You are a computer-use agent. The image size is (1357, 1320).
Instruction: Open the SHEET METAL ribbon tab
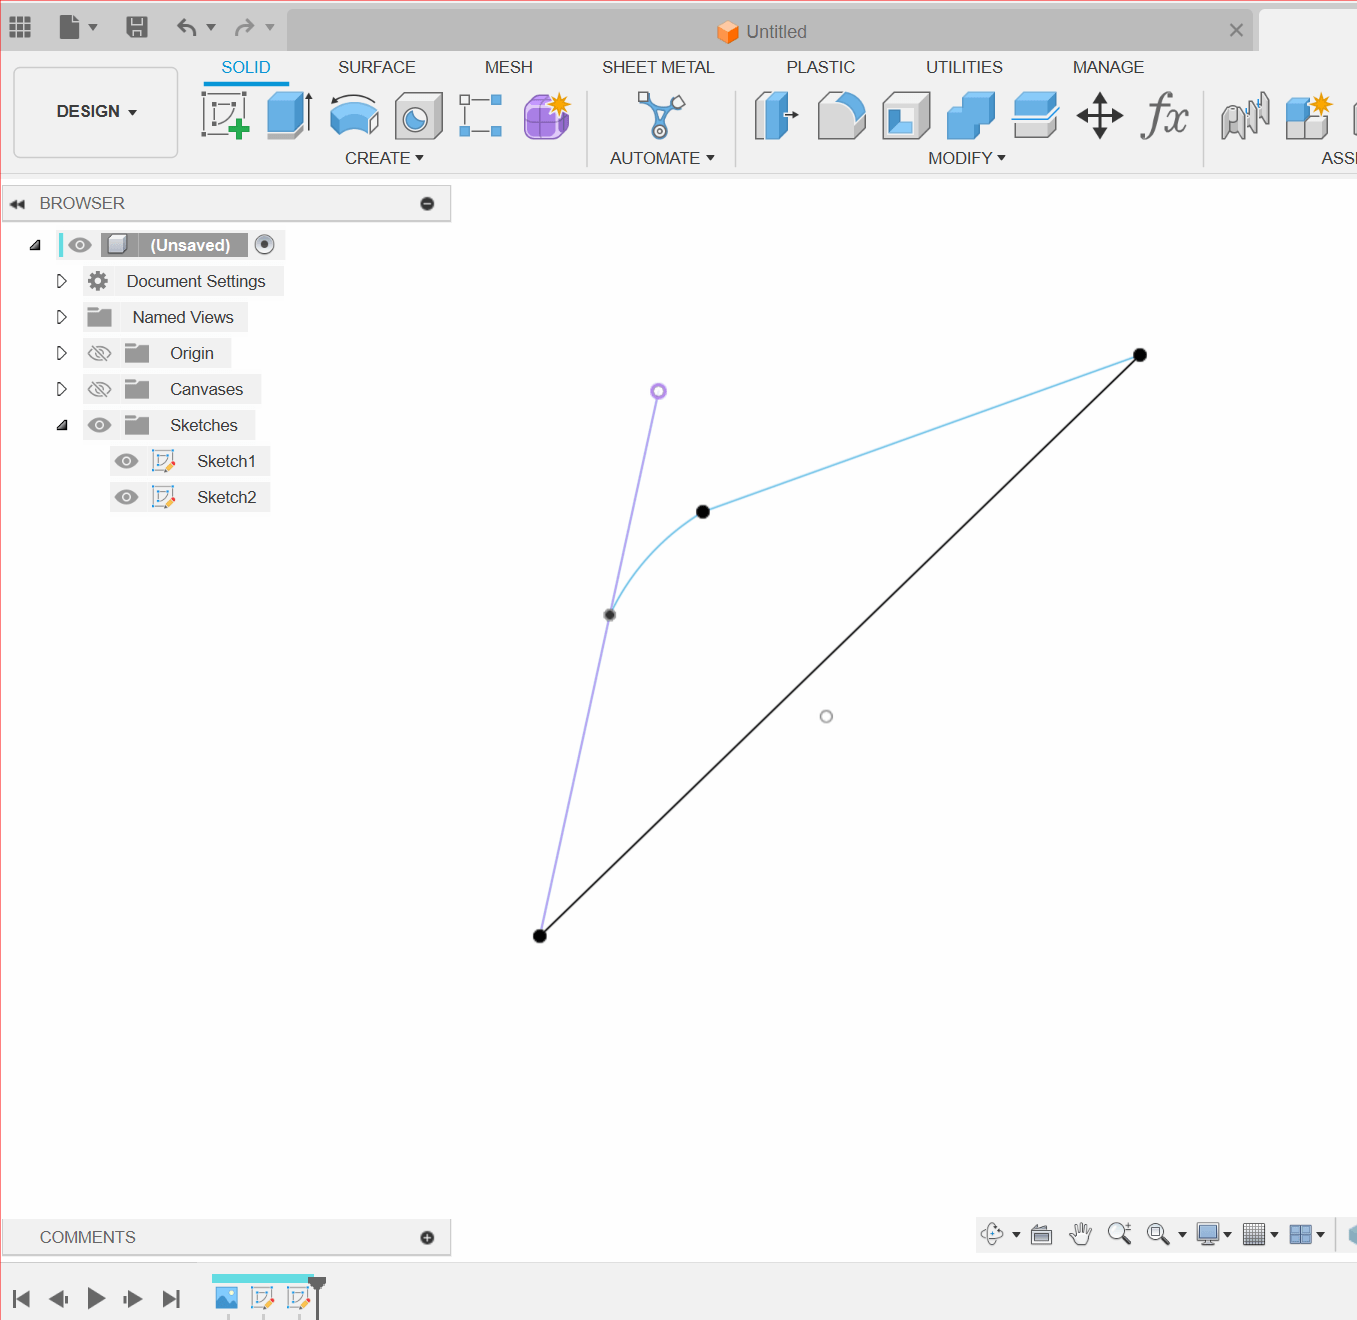coord(658,67)
